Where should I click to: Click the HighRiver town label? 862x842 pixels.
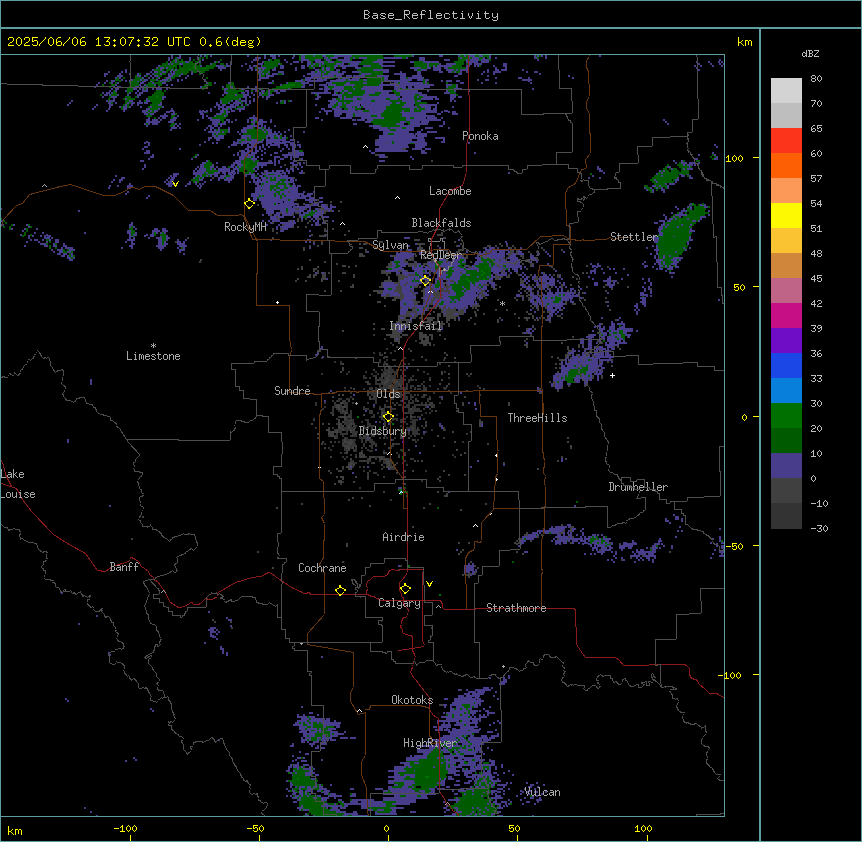coord(430,743)
